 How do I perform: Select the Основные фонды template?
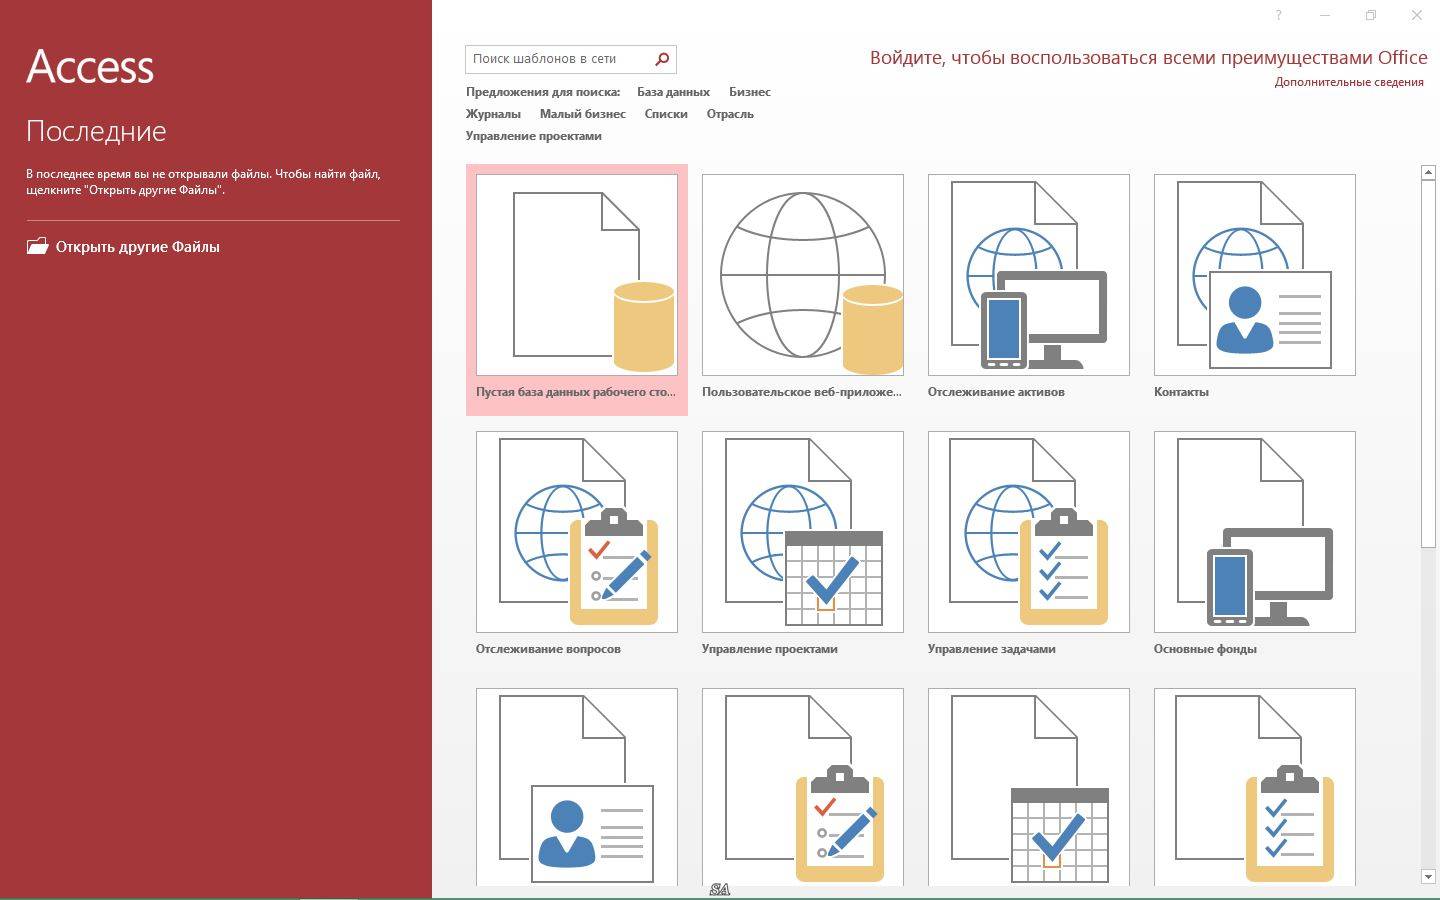[1255, 532]
